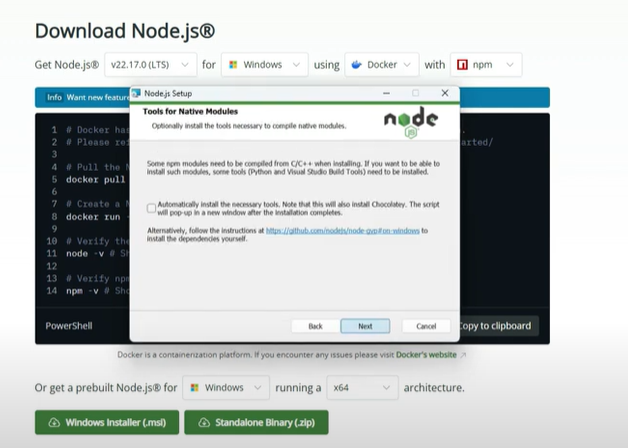
Task: Click the red npm logo icon
Action: click(462, 64)
